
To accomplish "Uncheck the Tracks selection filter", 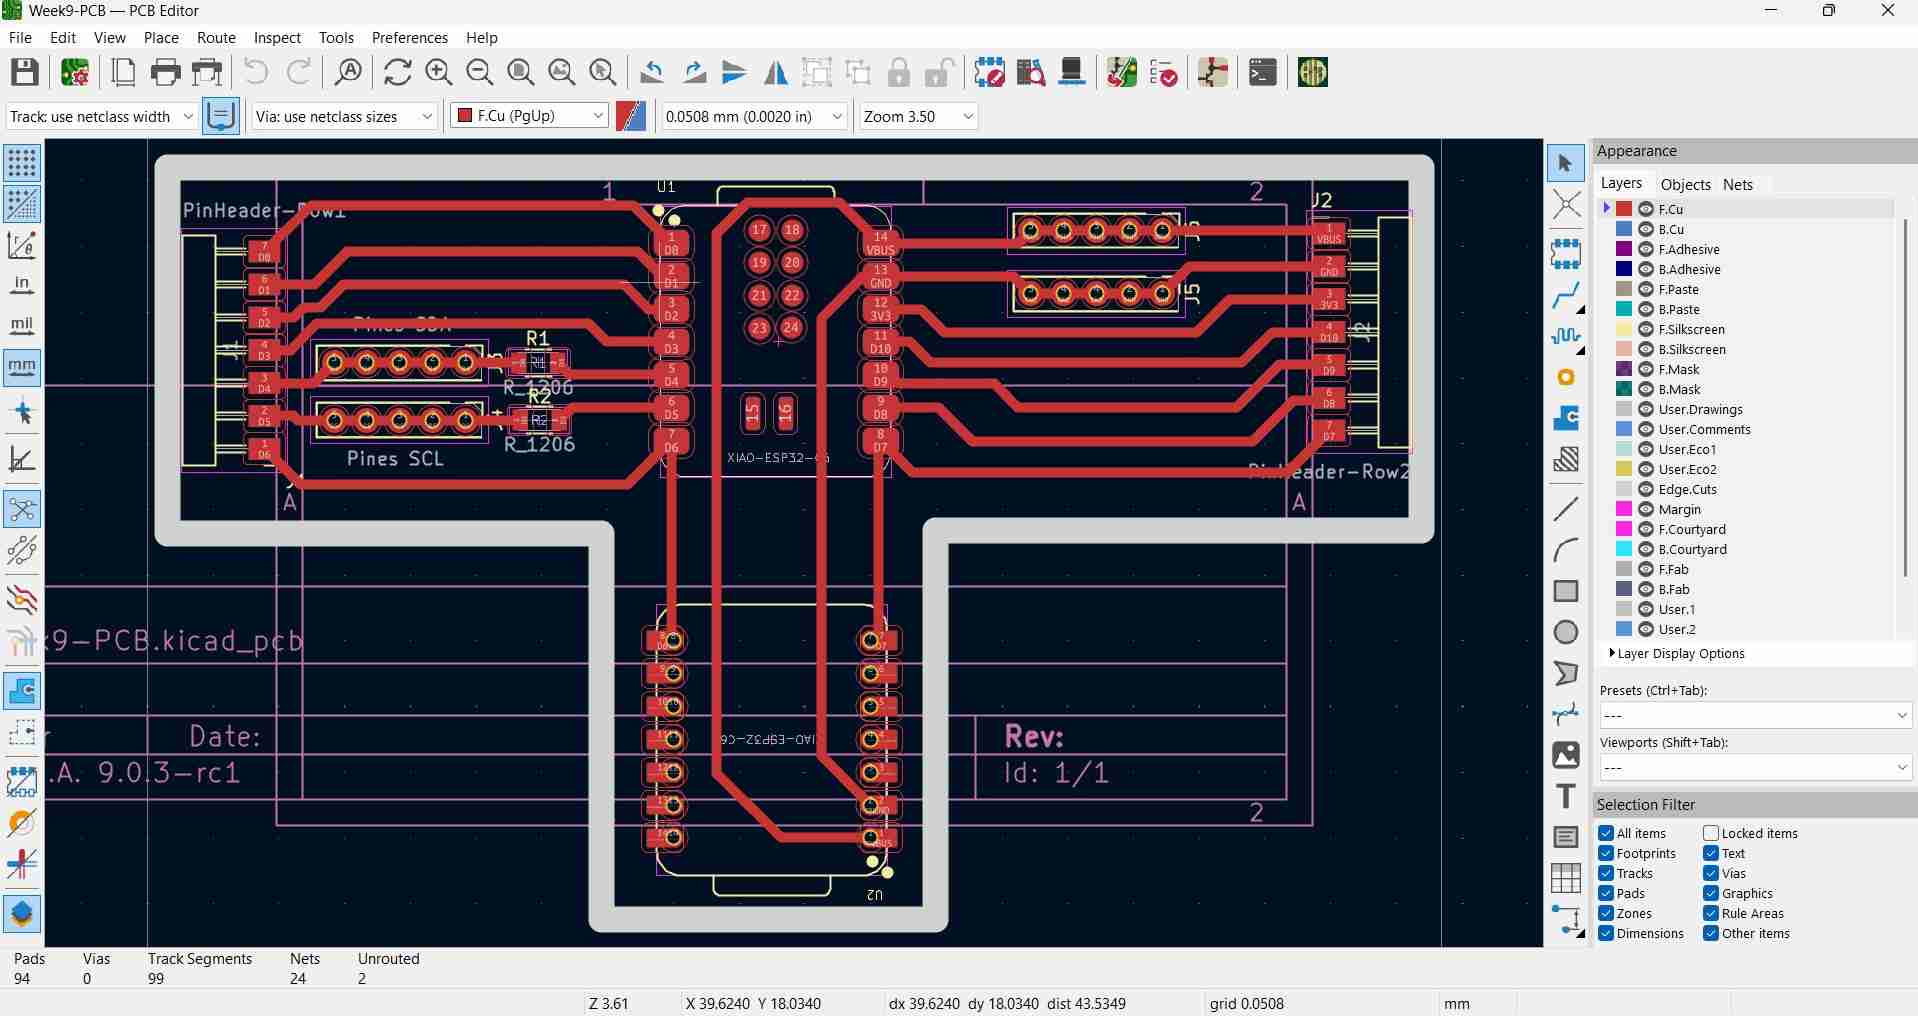I will 1606,873.
